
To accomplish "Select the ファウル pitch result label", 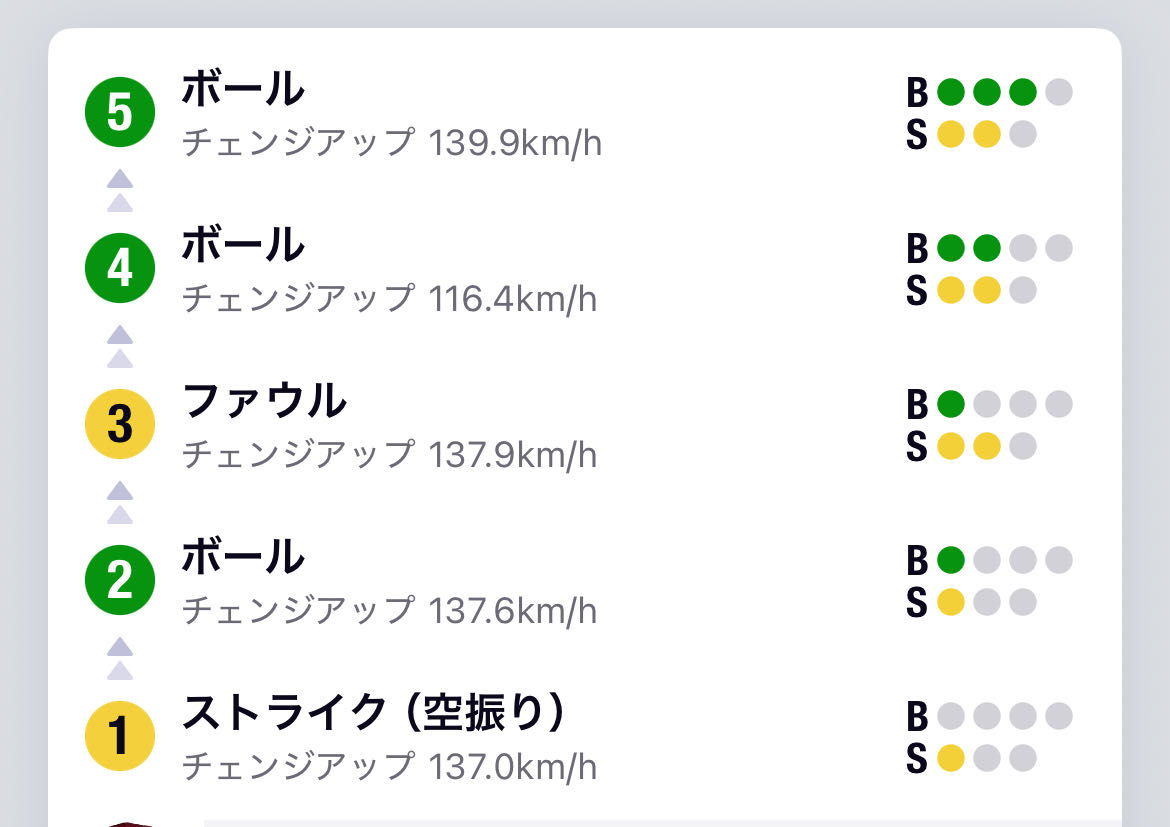I will pyautogui.click(x=264, y=400).
